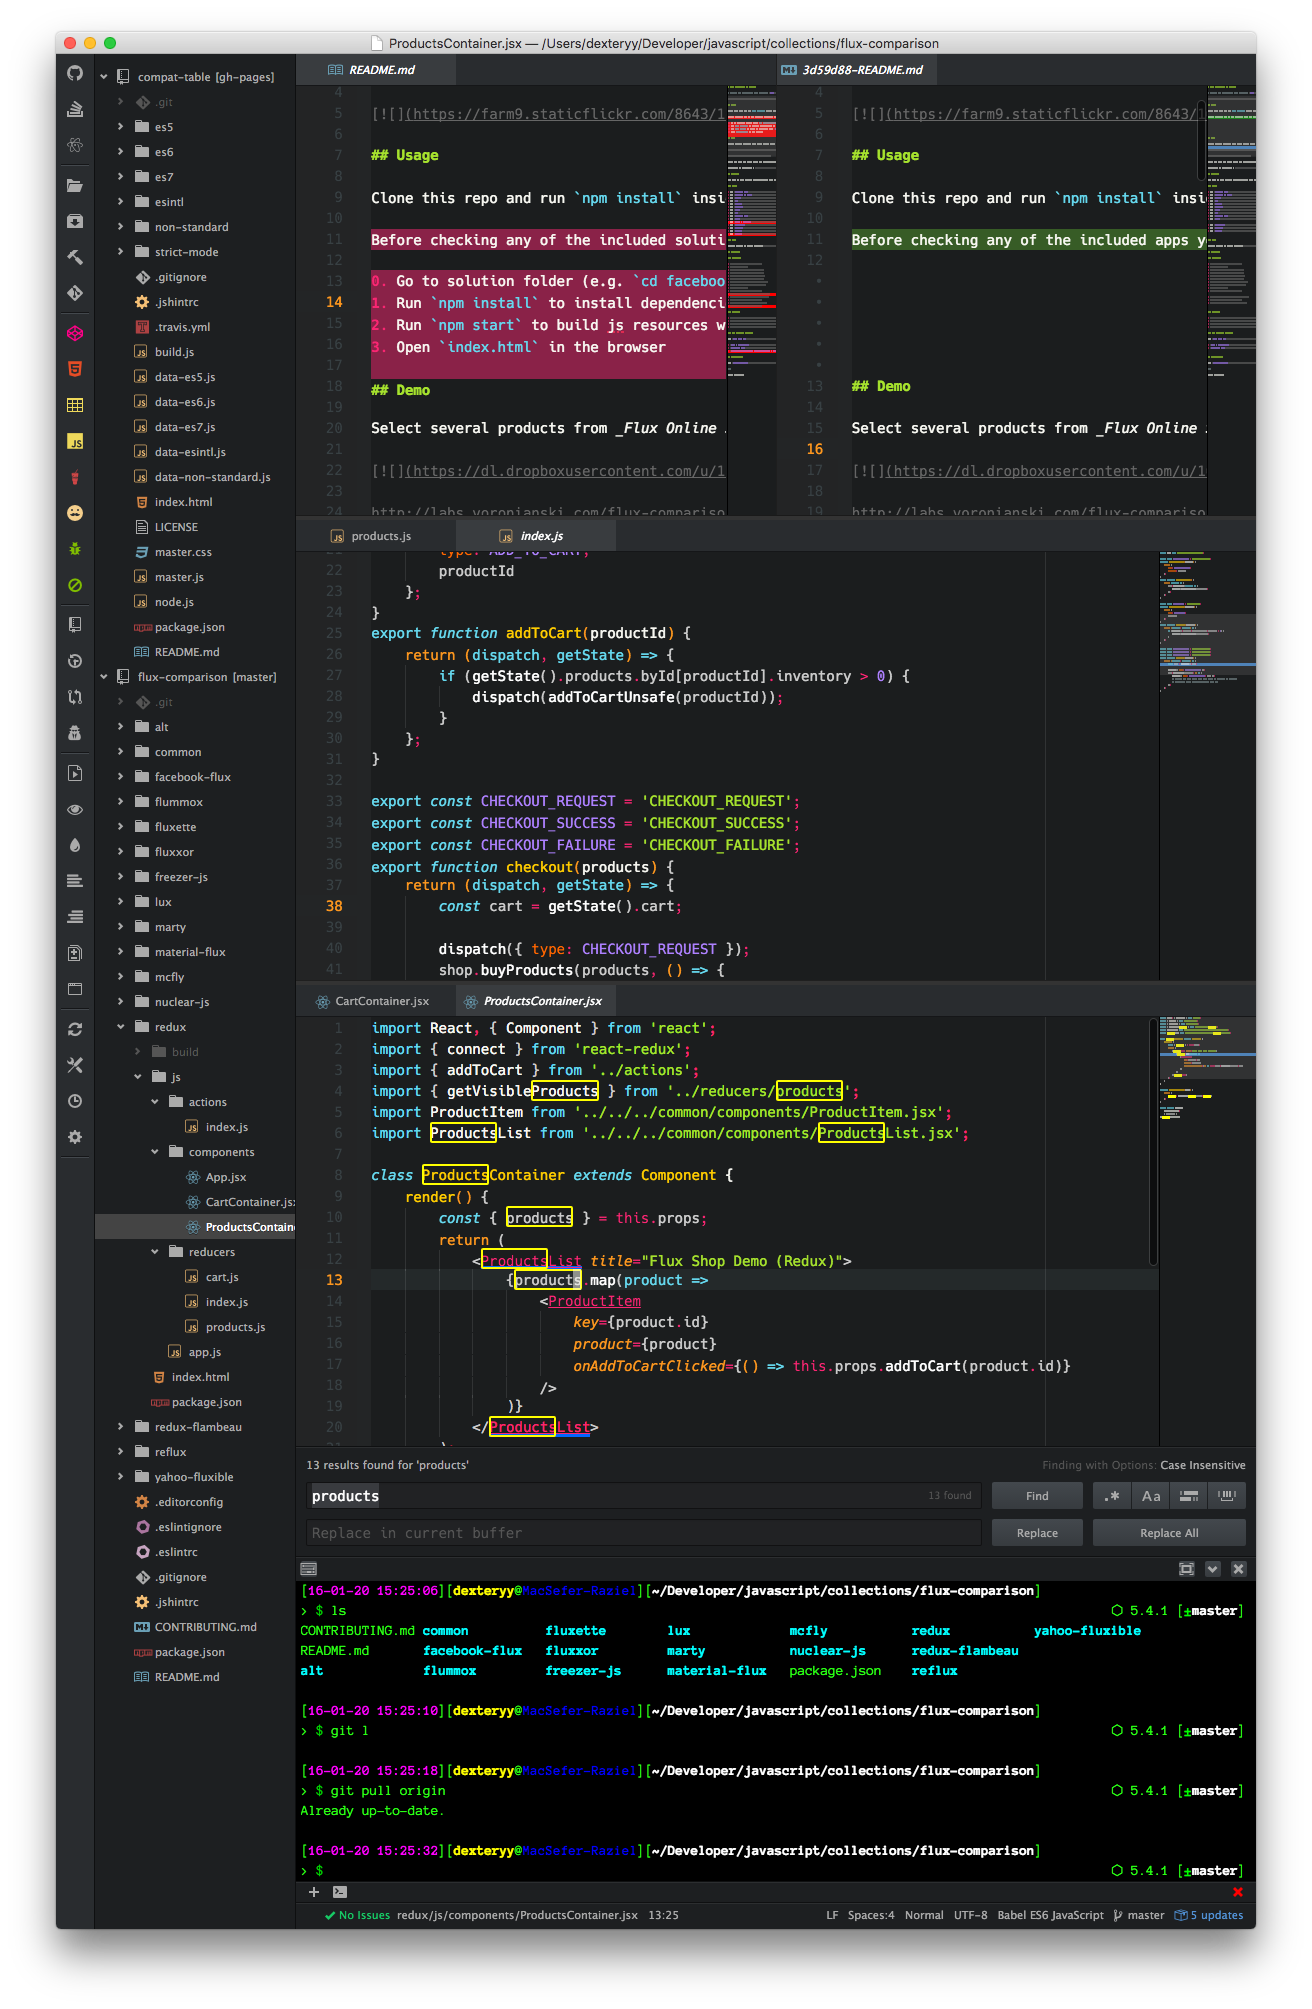Switch to the README.md tab

click(376, 70)
